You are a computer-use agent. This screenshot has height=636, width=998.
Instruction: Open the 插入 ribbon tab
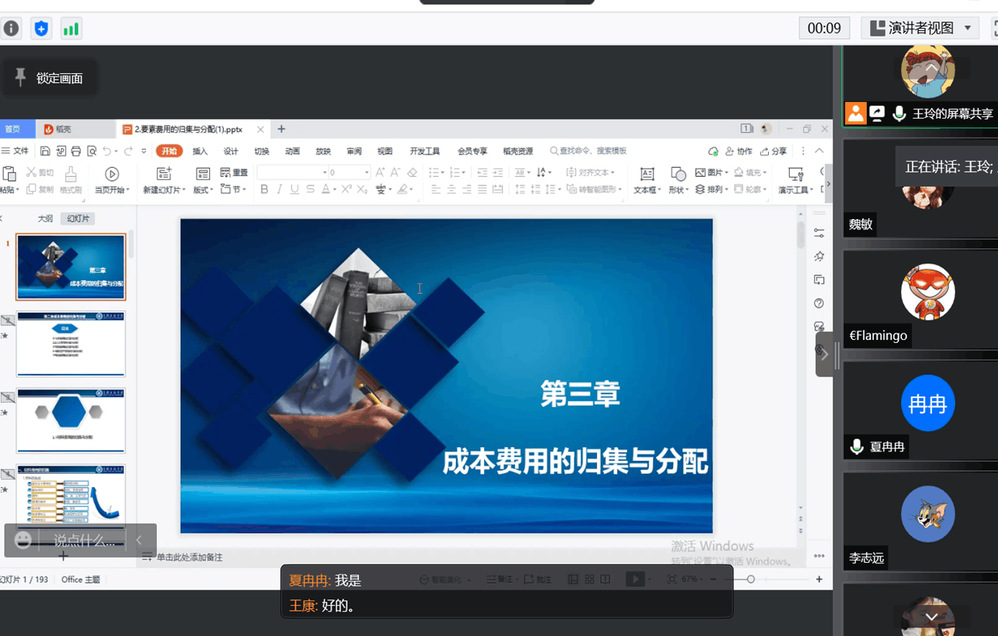click(200, 151)
